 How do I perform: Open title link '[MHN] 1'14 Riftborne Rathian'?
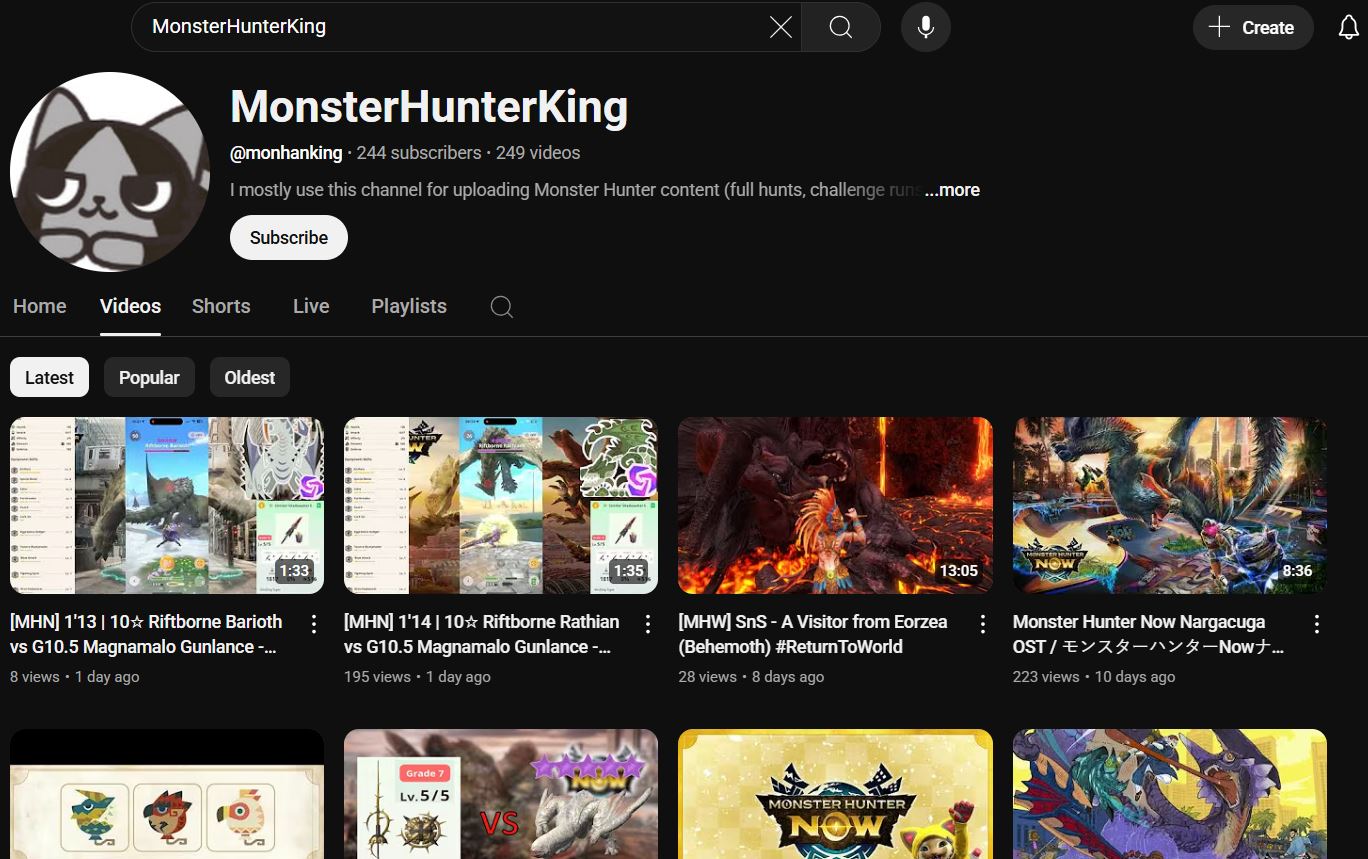482,634
